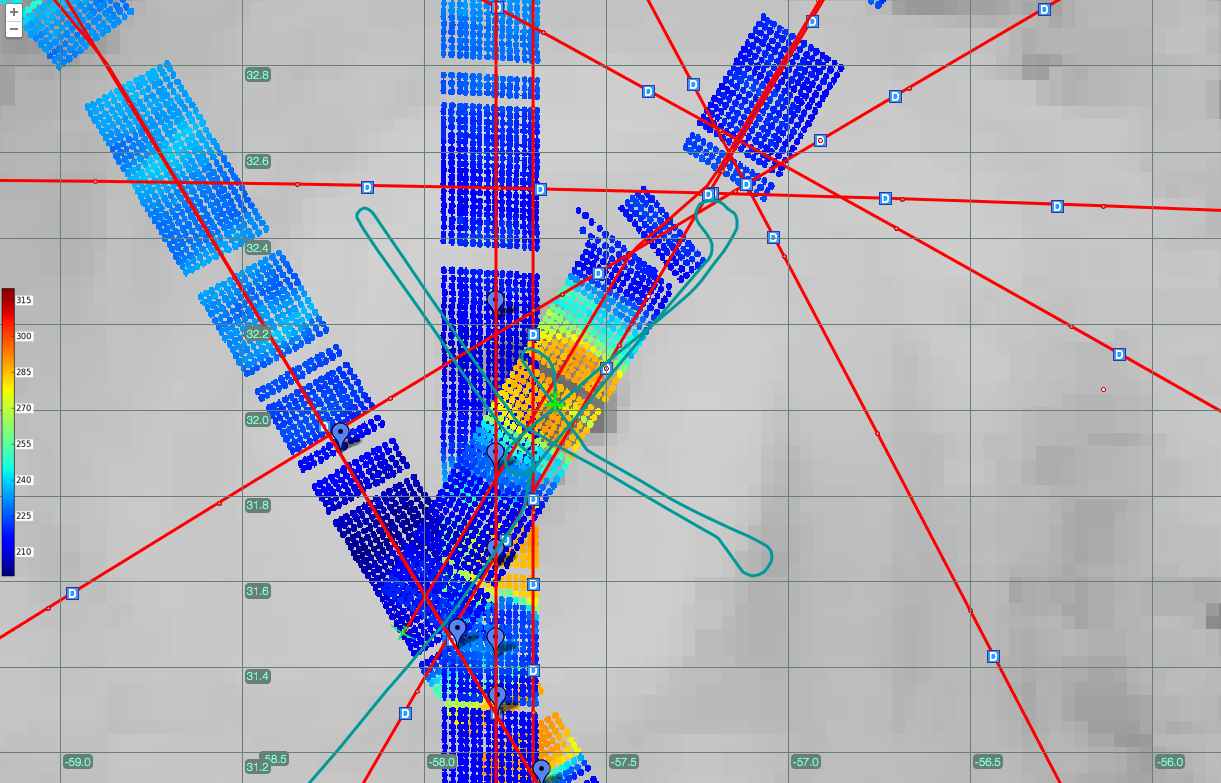The image size is (1221, 783).
Task: Click the 32.8 latitude grid label
Action: pos(258,75)
